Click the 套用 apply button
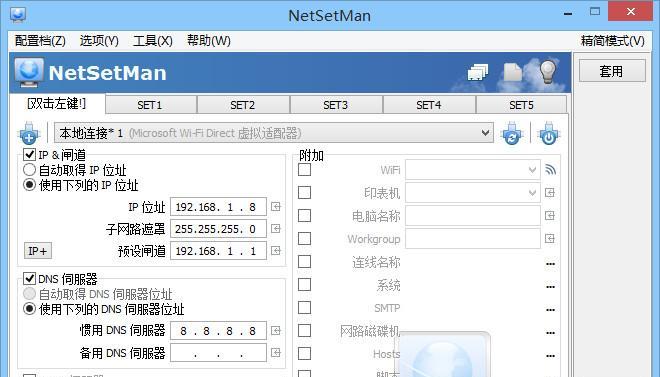660x377 pixels. click(612, 71)
